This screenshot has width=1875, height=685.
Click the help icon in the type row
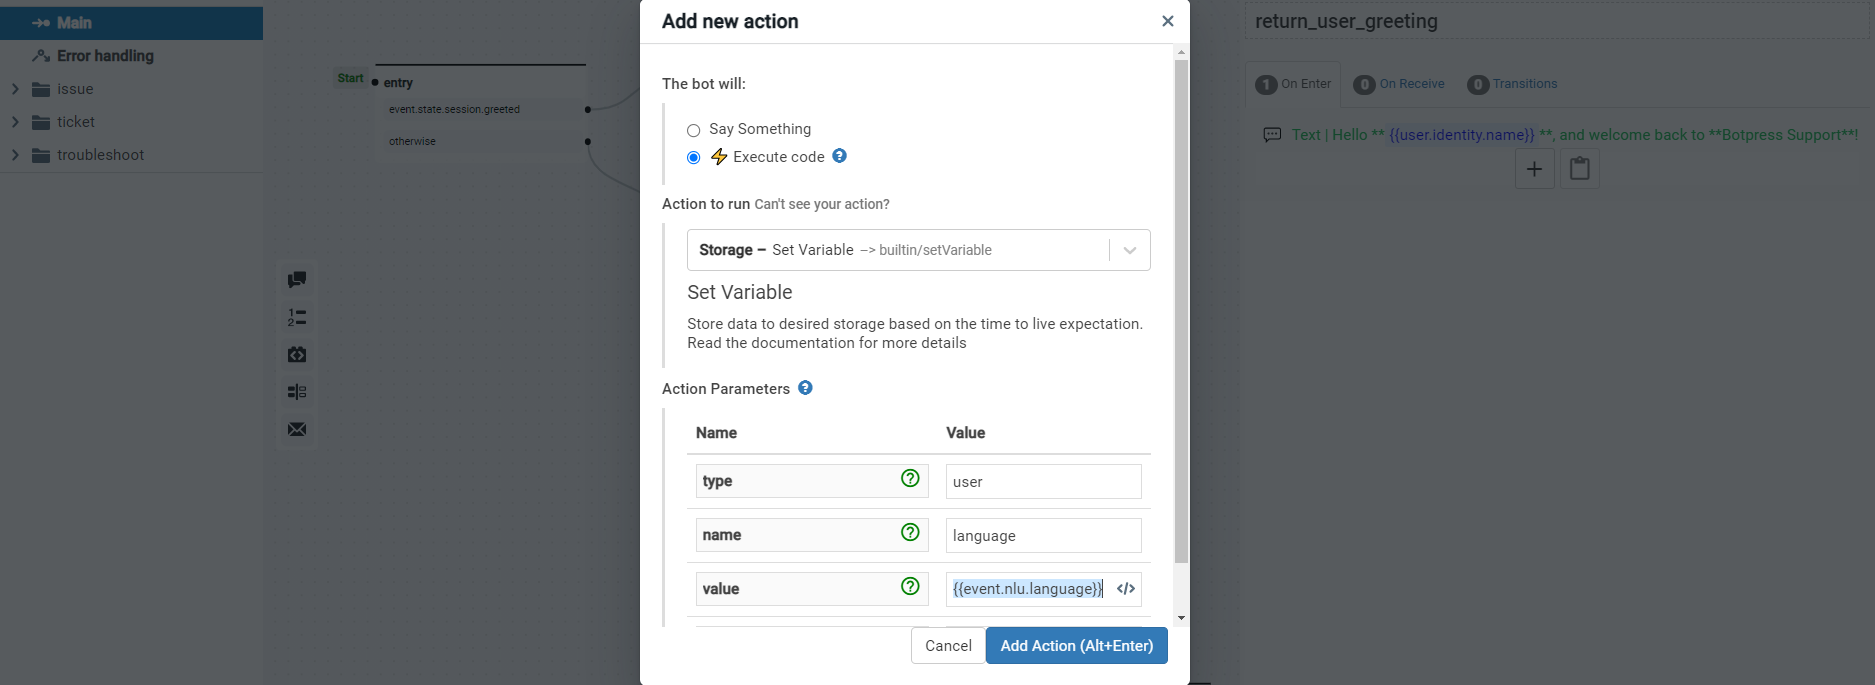click(910, 479)
